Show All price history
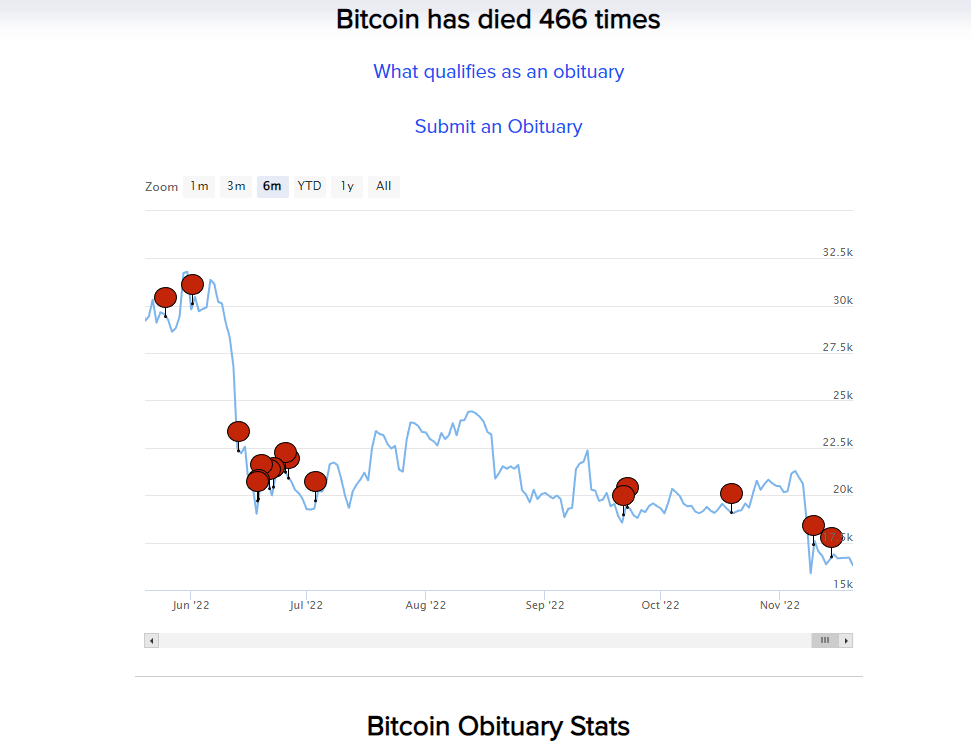 coord(384,186)
